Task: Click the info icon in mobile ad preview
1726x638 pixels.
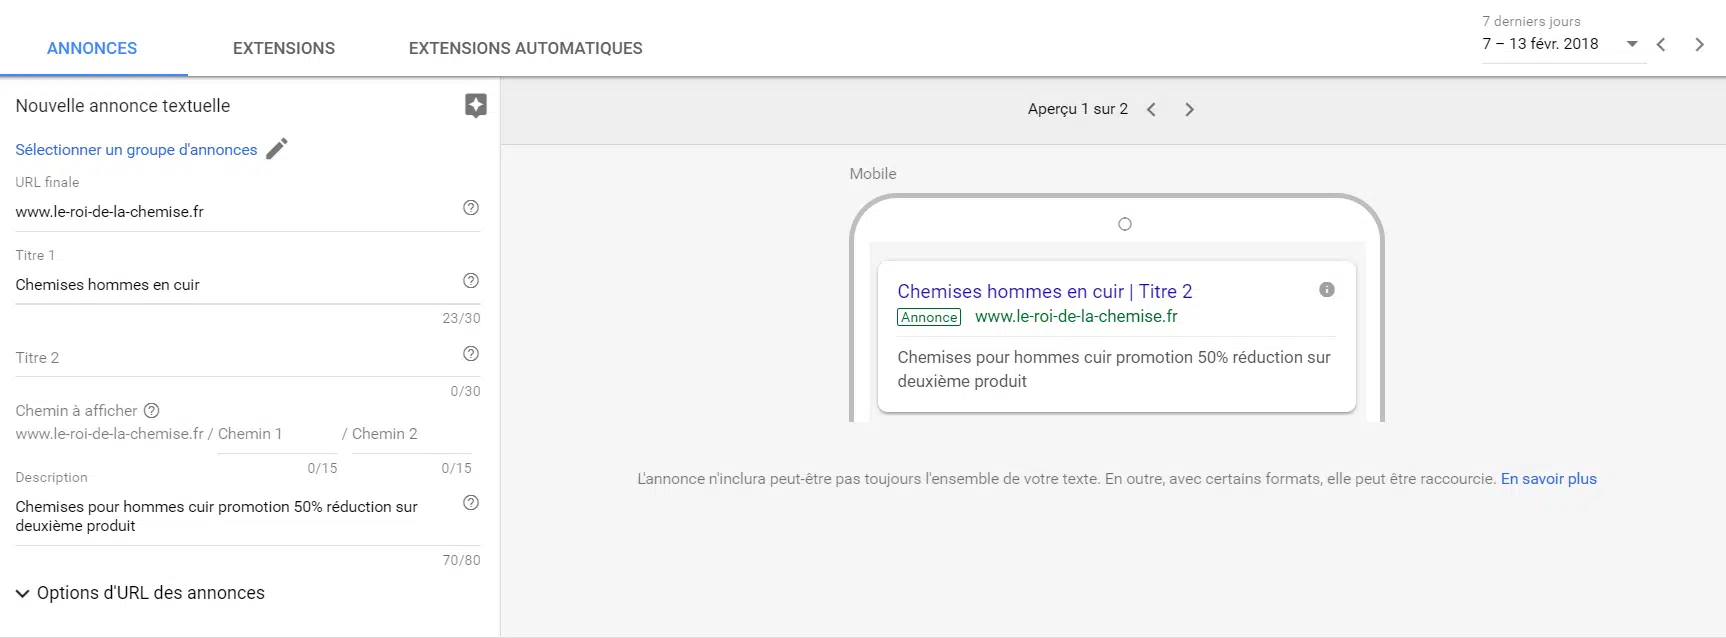Action: coord(1327,290)
